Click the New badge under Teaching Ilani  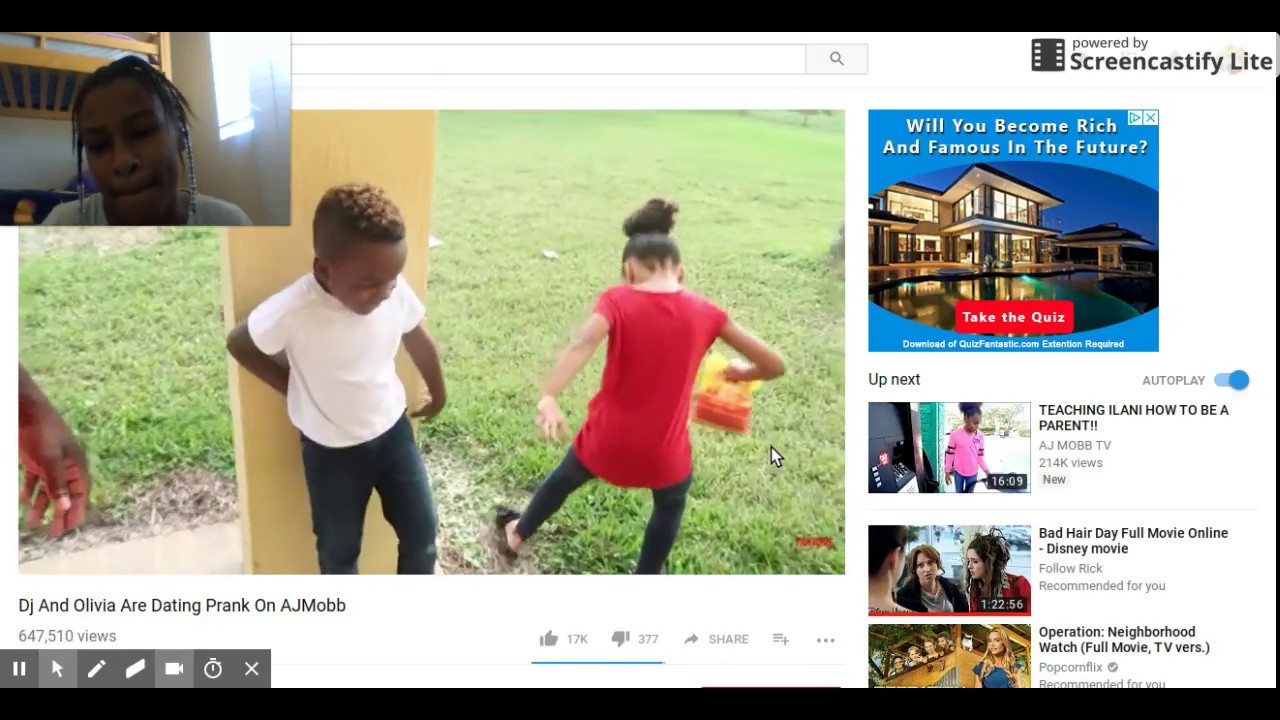pos(1054,480)
